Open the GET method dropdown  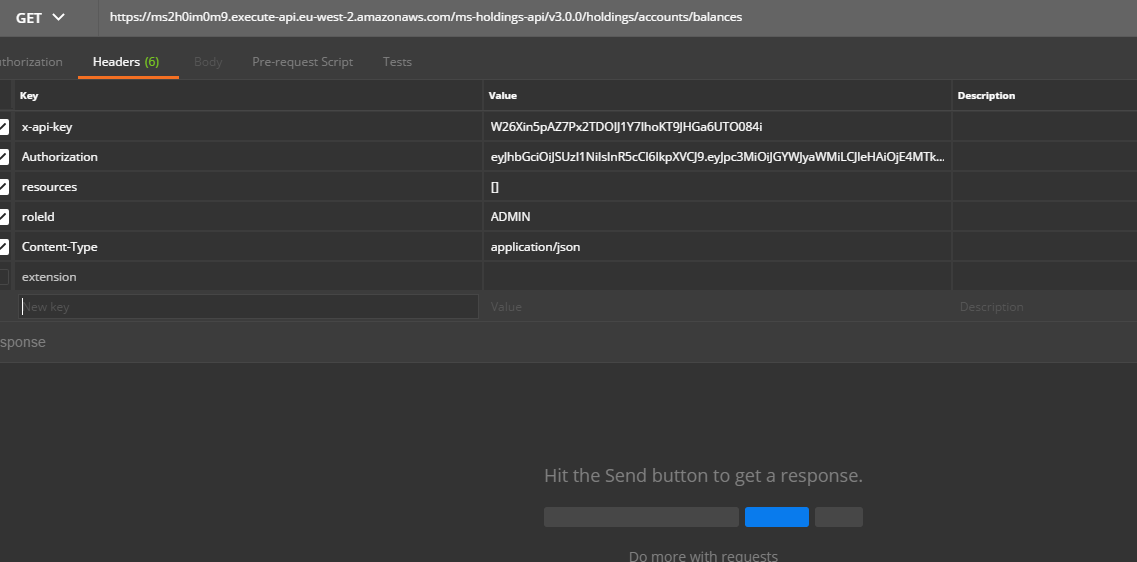tap(40, 18)
